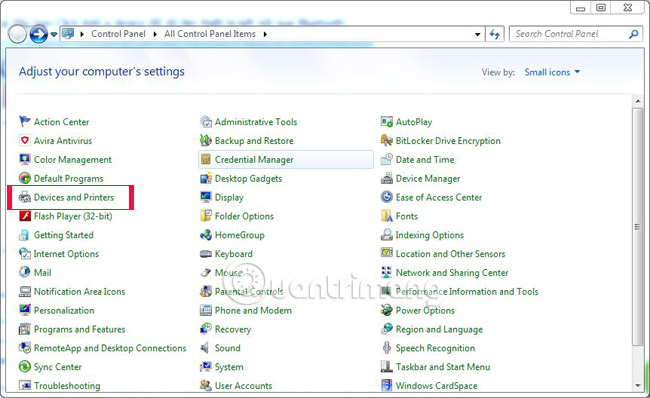The image size is (650, 398).
Task: Click the scrollbar up arrow
Action: 637,101
